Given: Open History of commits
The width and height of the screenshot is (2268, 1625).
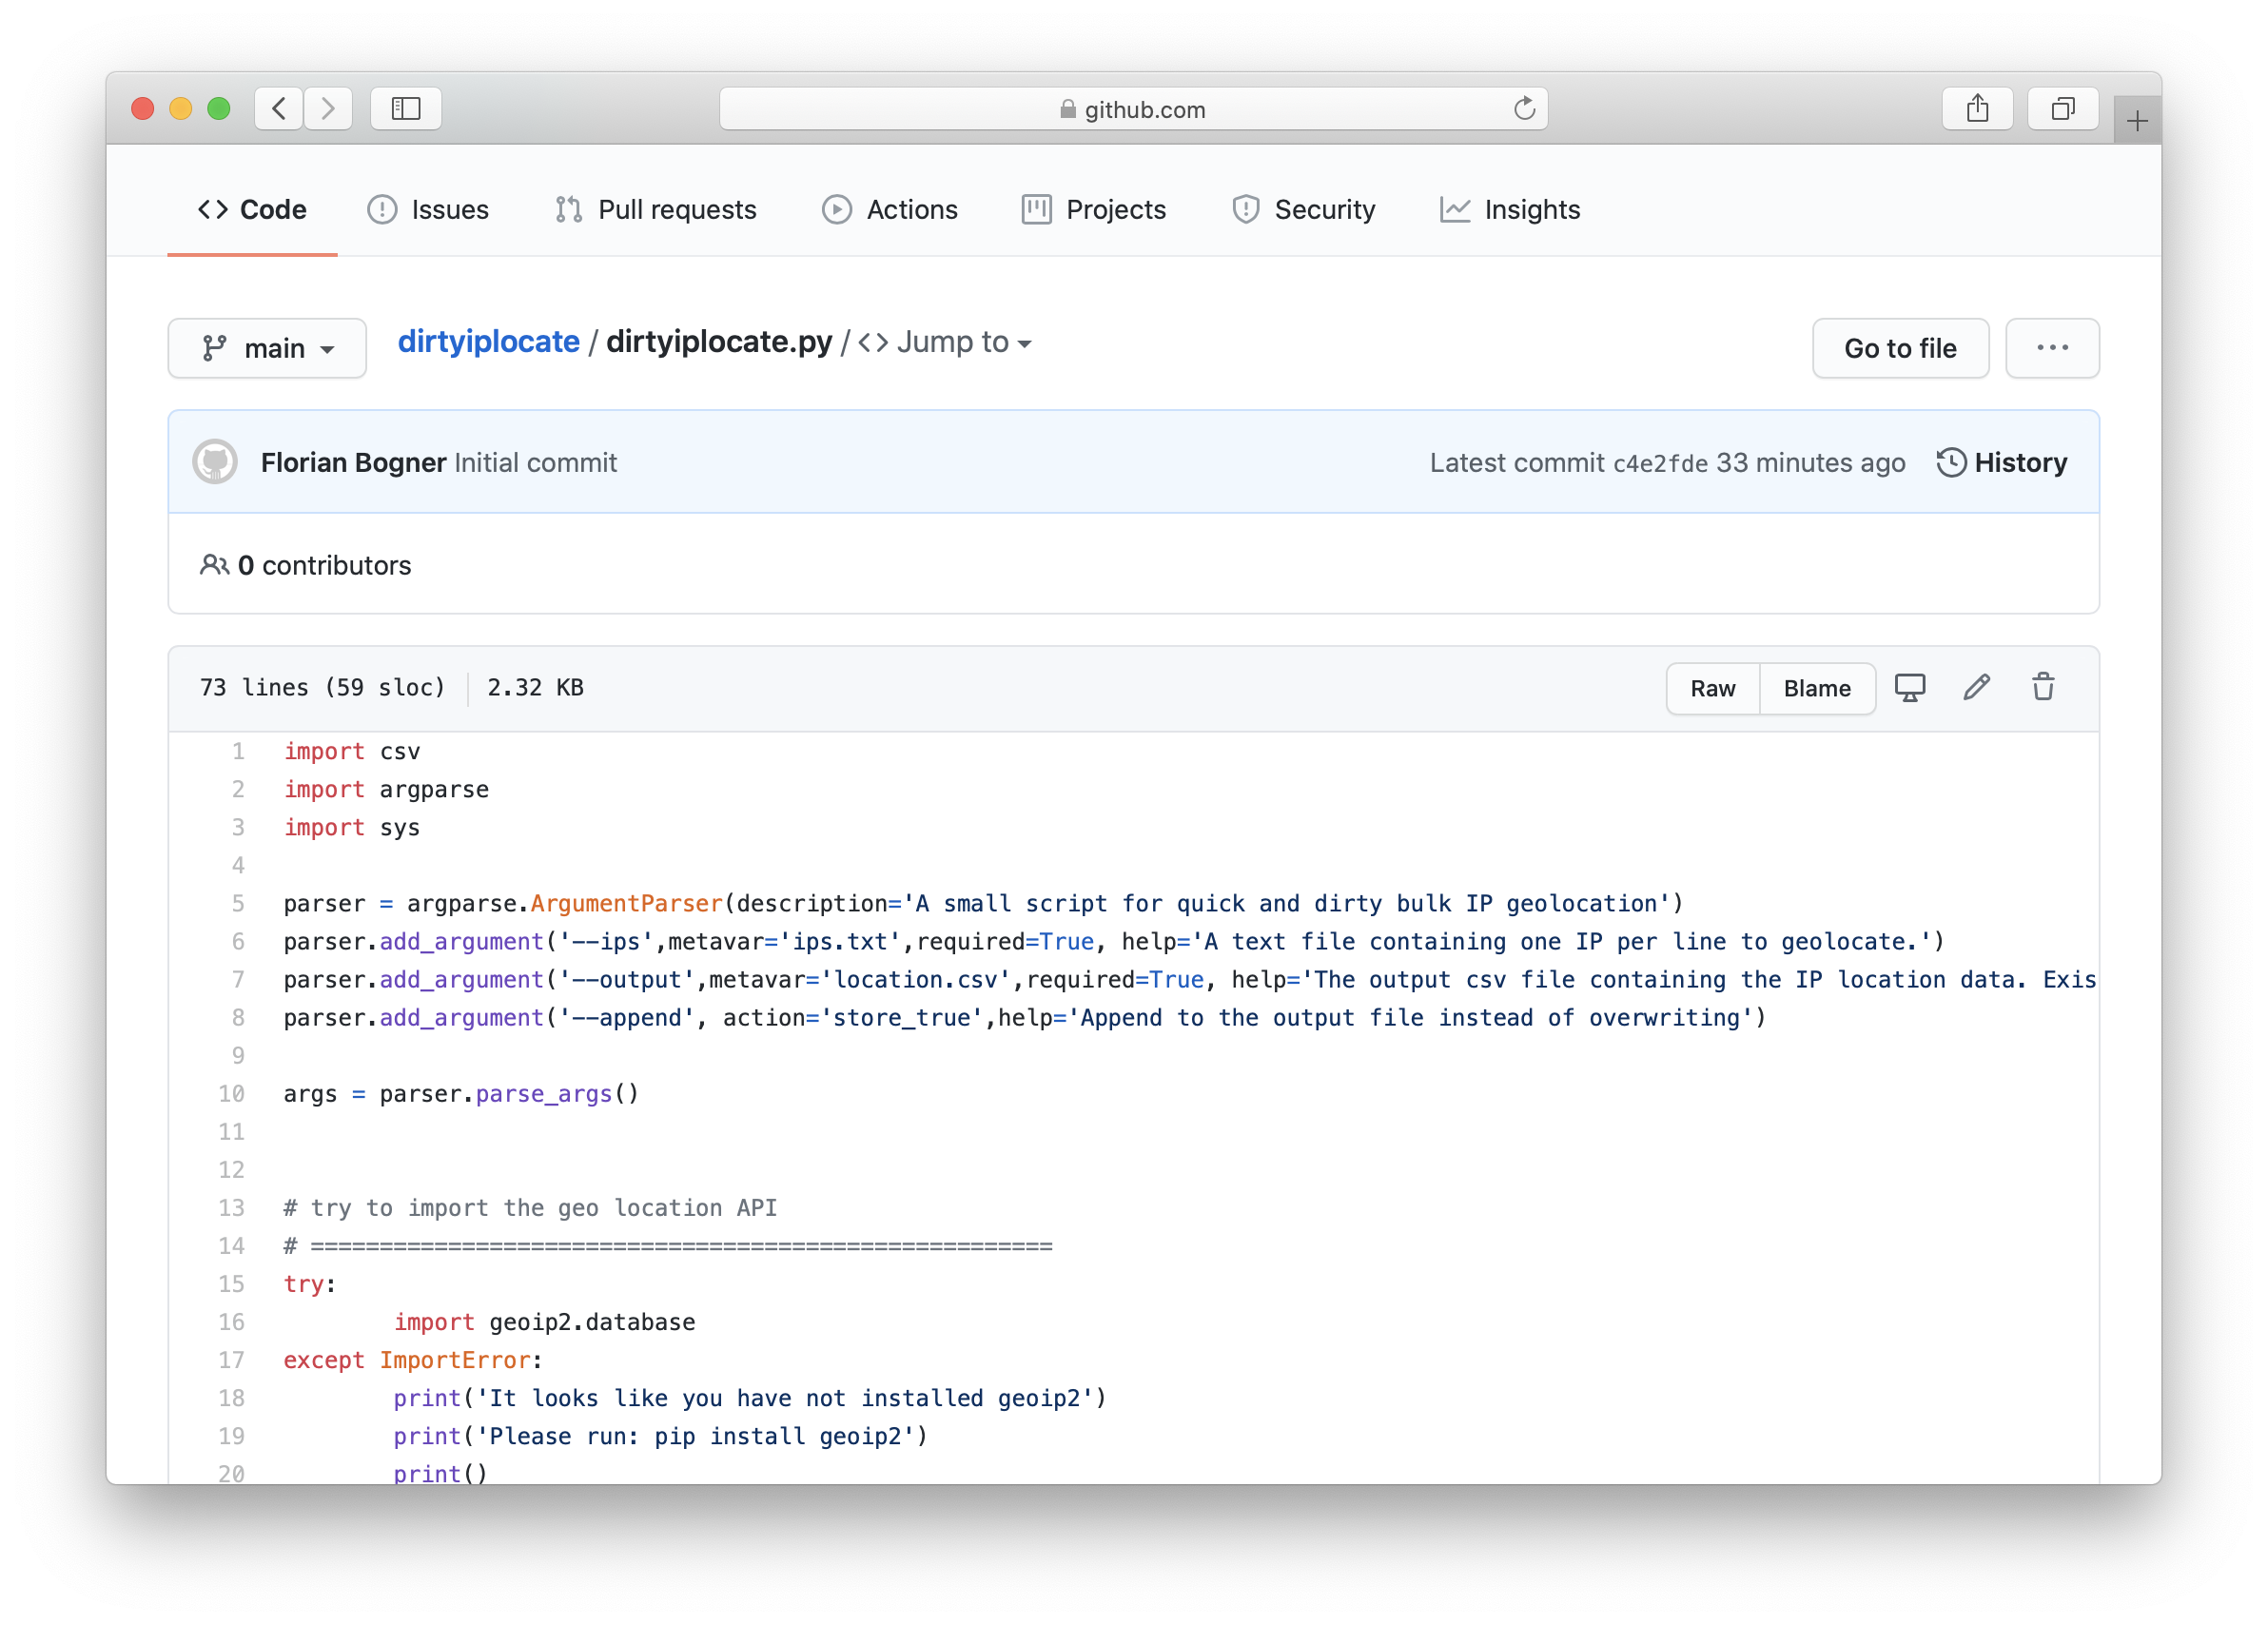Looking at the screenshot, I should pos(2002,462).
